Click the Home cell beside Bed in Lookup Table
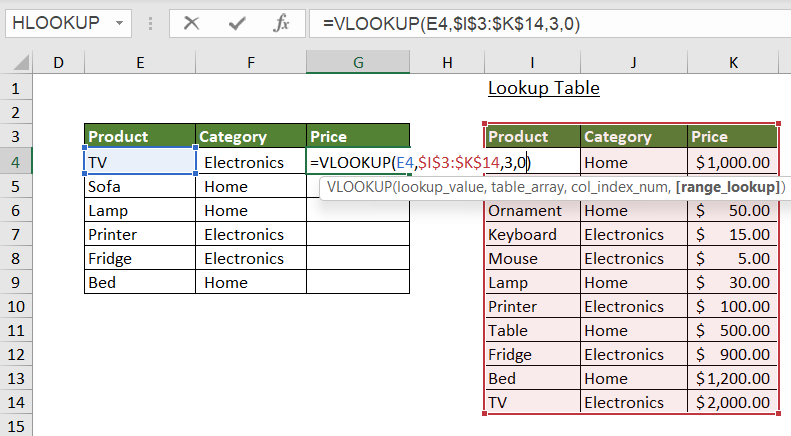Screen dimensions: 791x436 (x=634, y=378)
